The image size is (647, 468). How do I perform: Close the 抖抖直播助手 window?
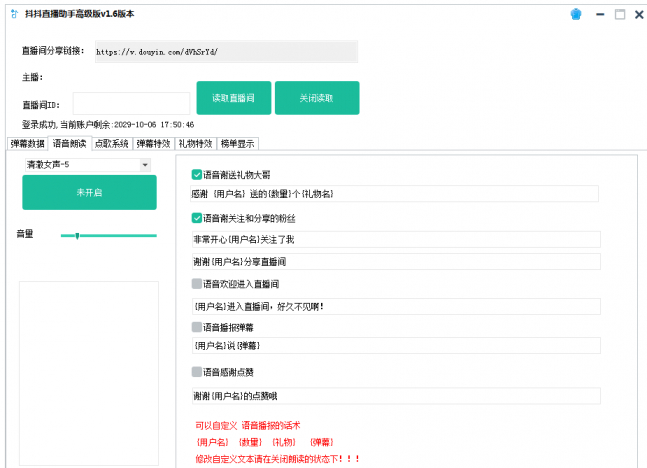(x=639, y=14)
